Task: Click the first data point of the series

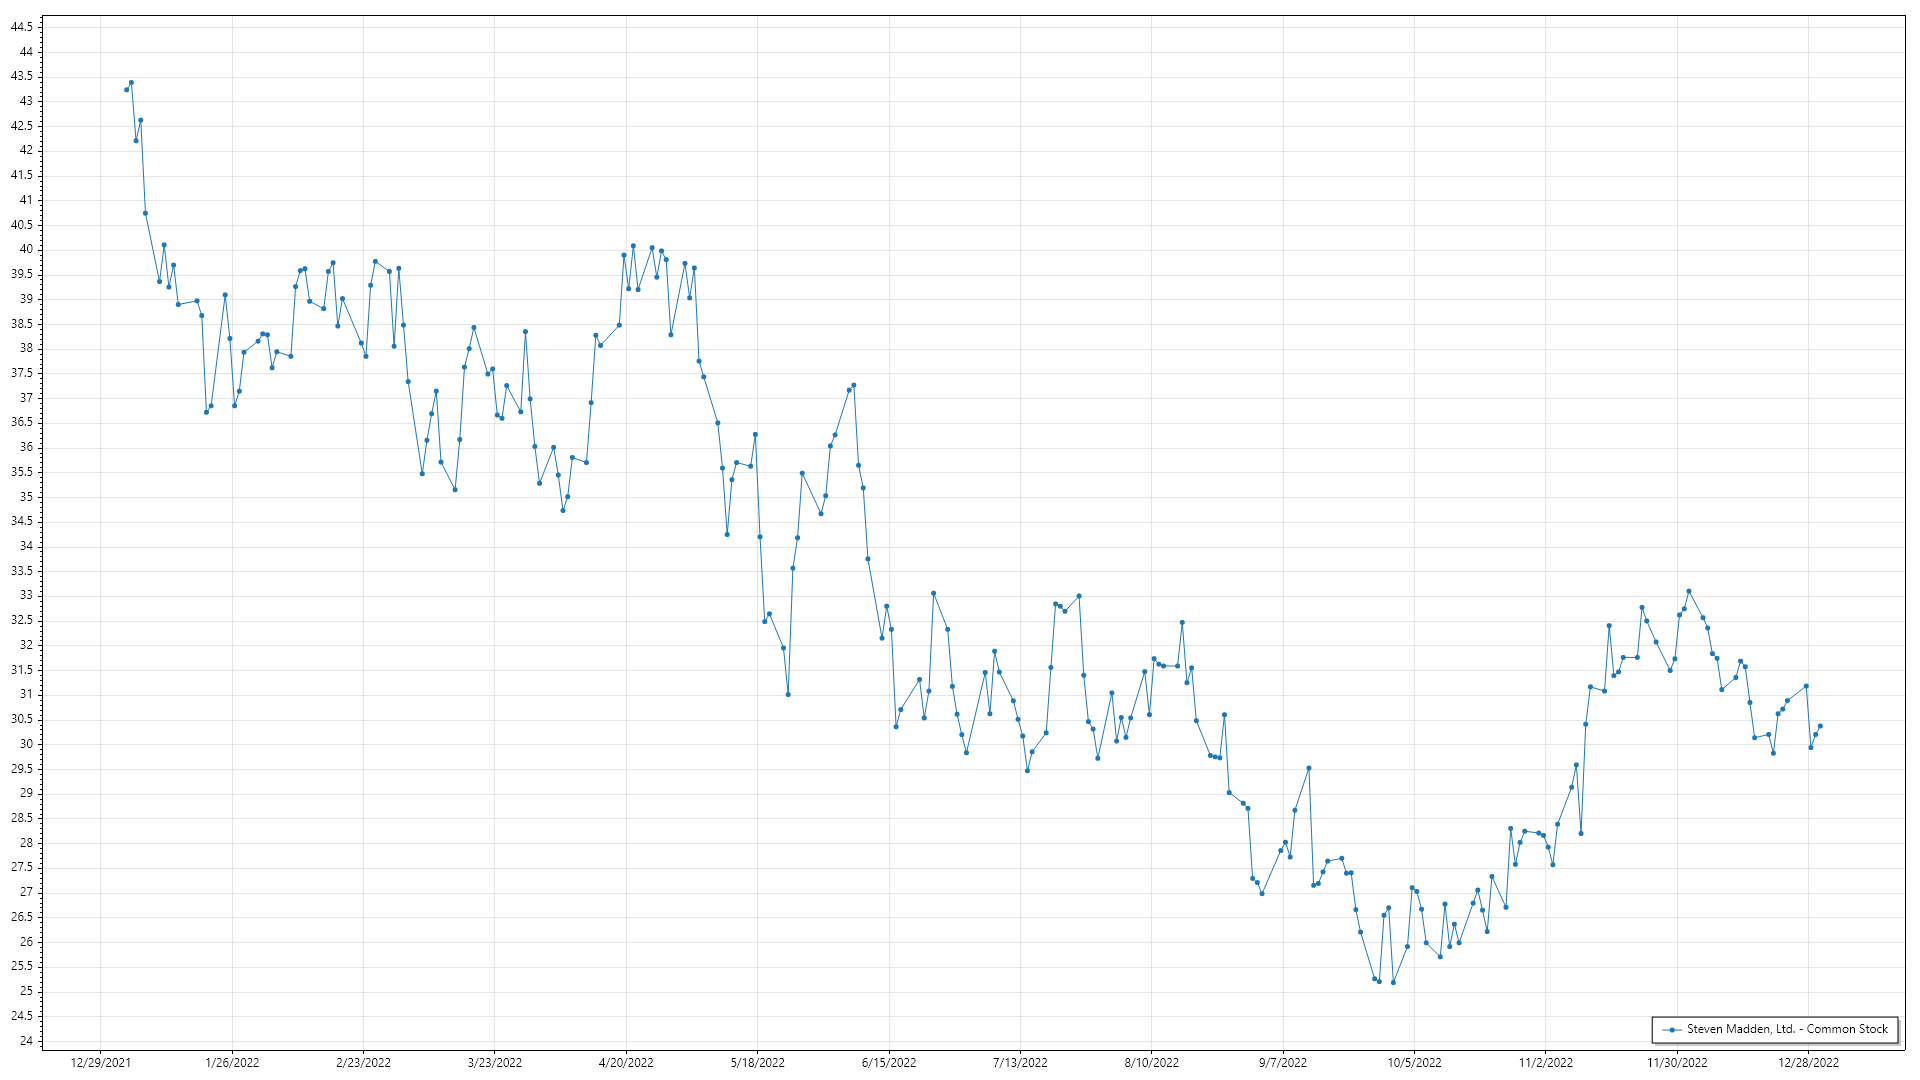Action: point(126,90)
